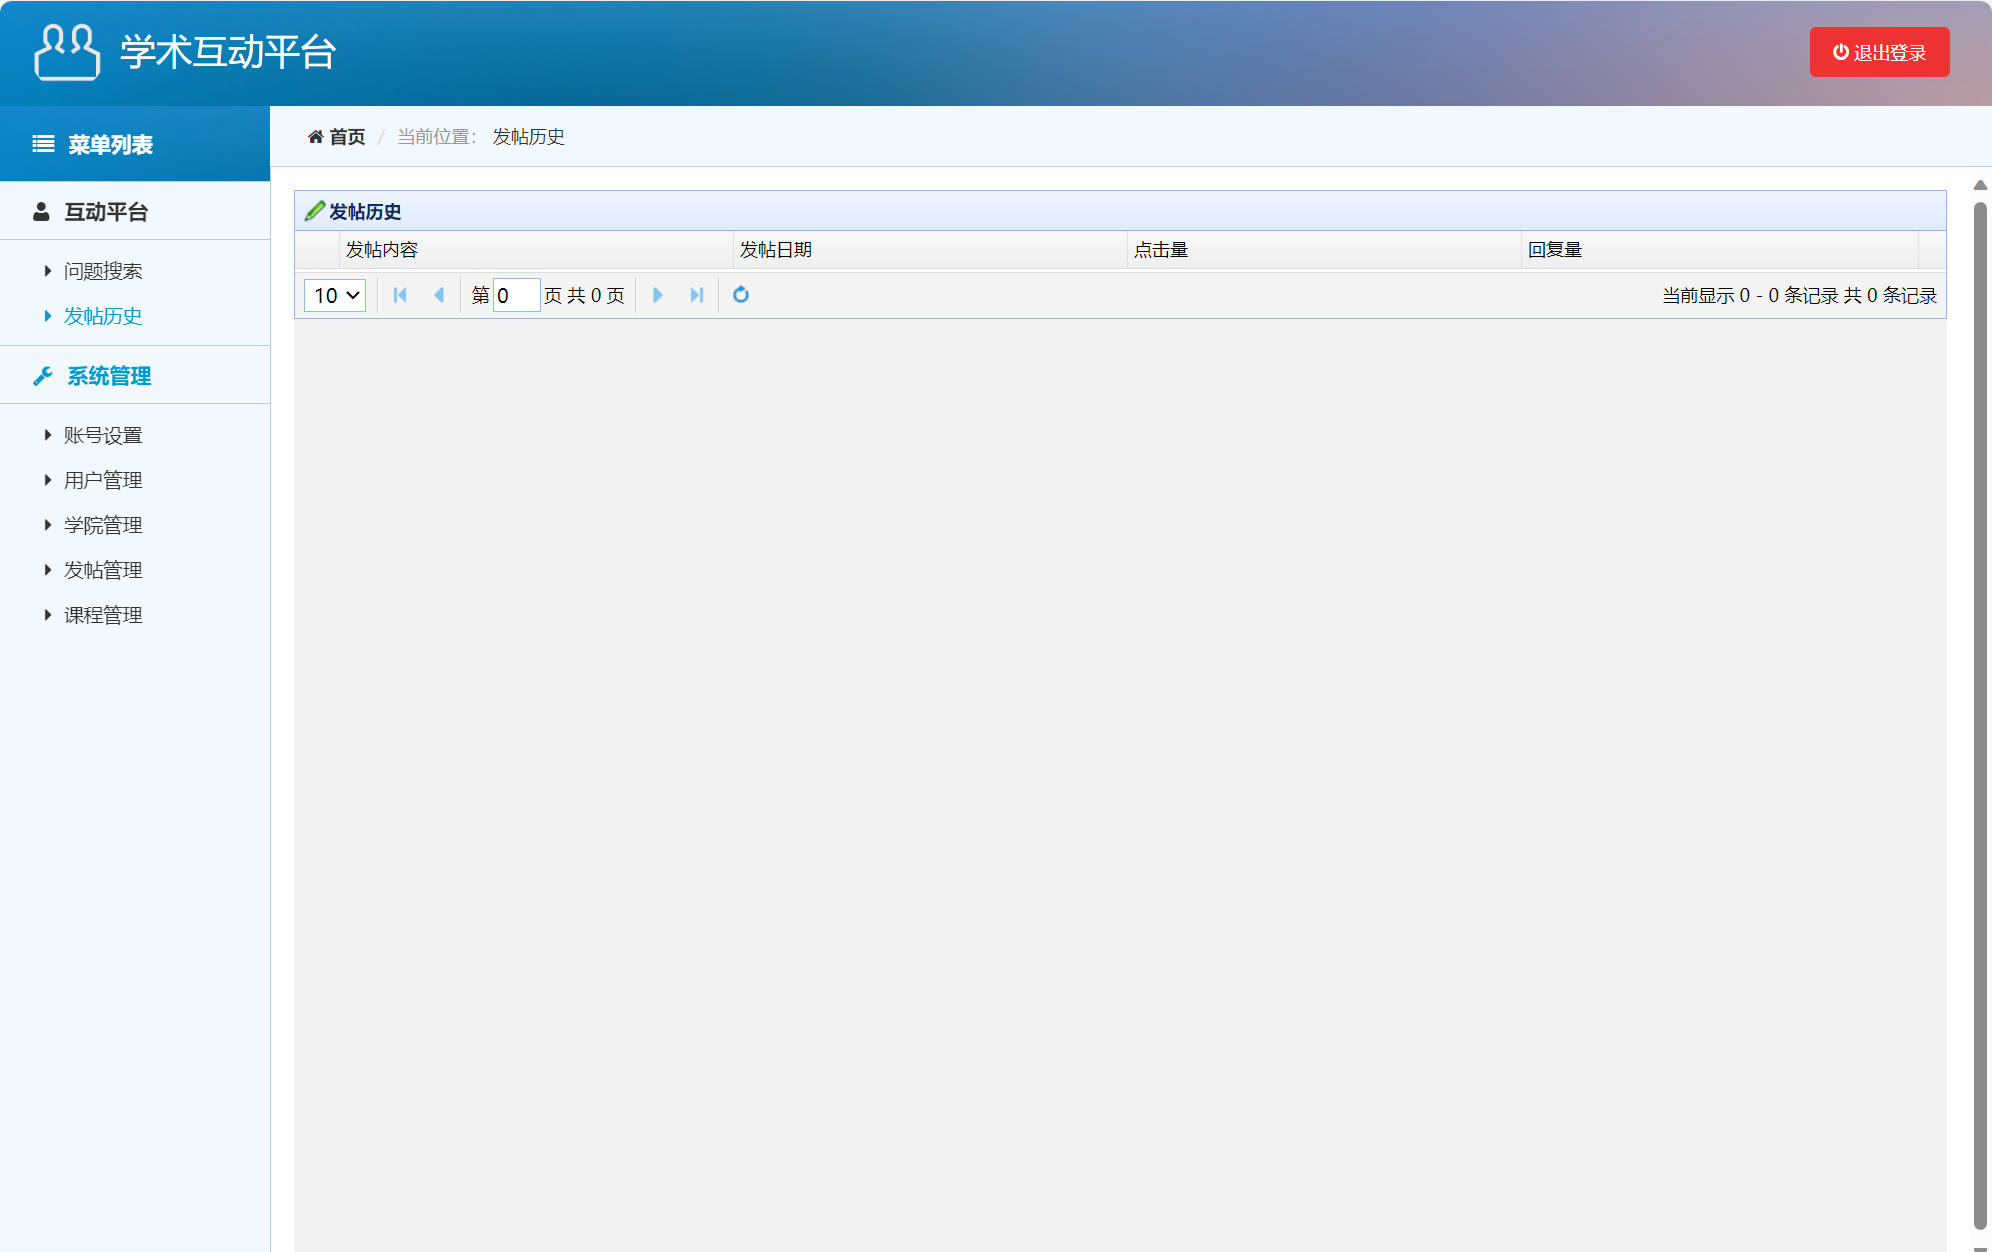
Task: Open the page size dropdown showing 10
Action: tap(335, 295)
